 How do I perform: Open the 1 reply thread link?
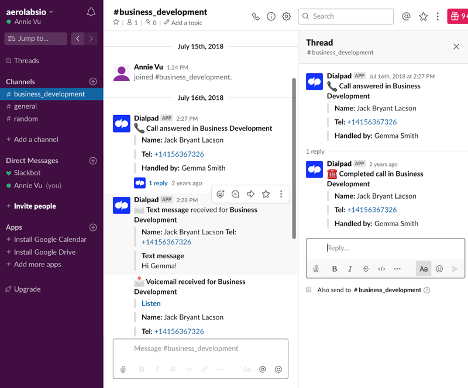158,183
